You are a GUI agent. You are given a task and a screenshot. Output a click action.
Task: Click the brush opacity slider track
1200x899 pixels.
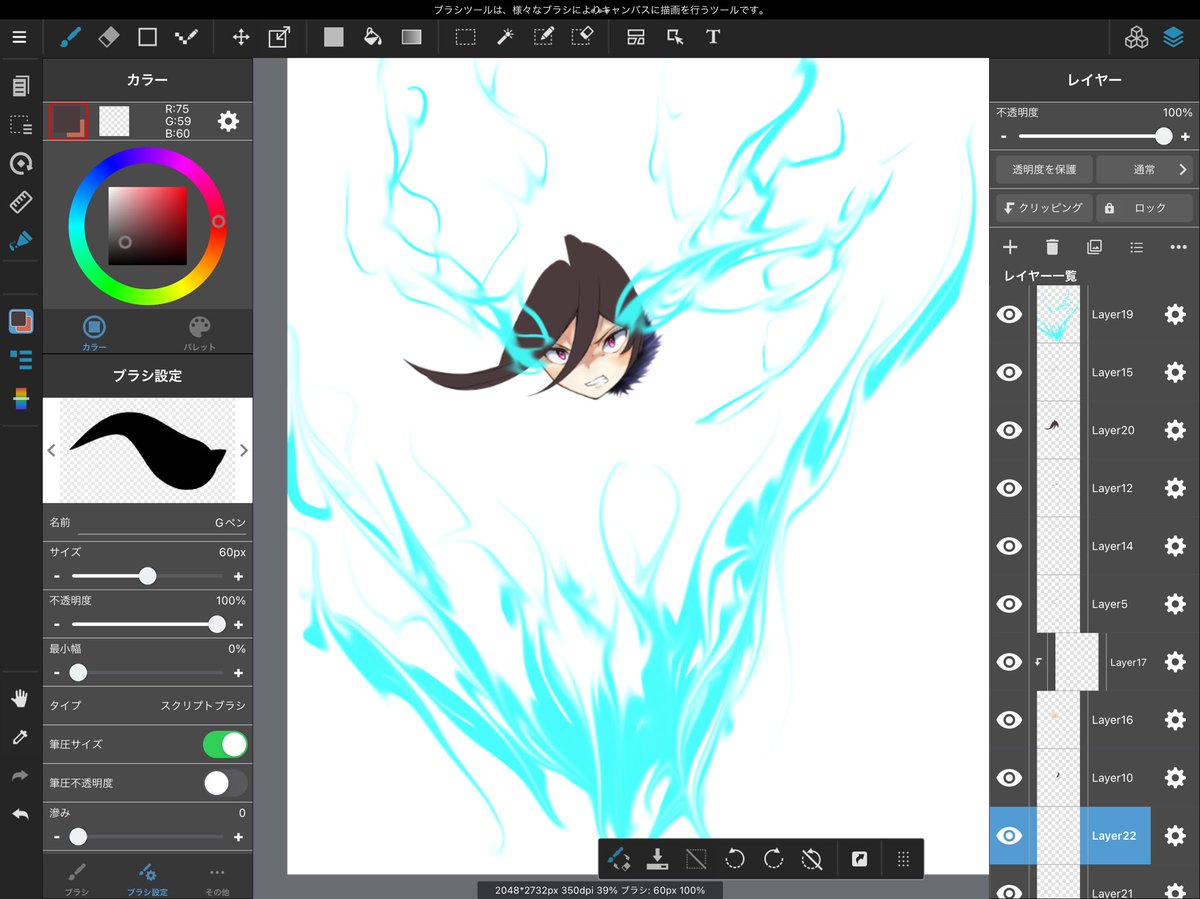click(147, 624)
